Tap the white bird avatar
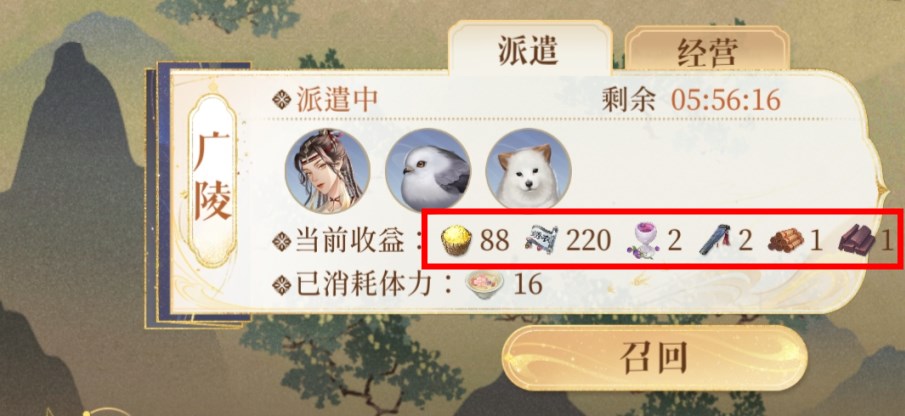Image resolution: width=905 pixels, height=416 pixels. click(x=428, y=171)
